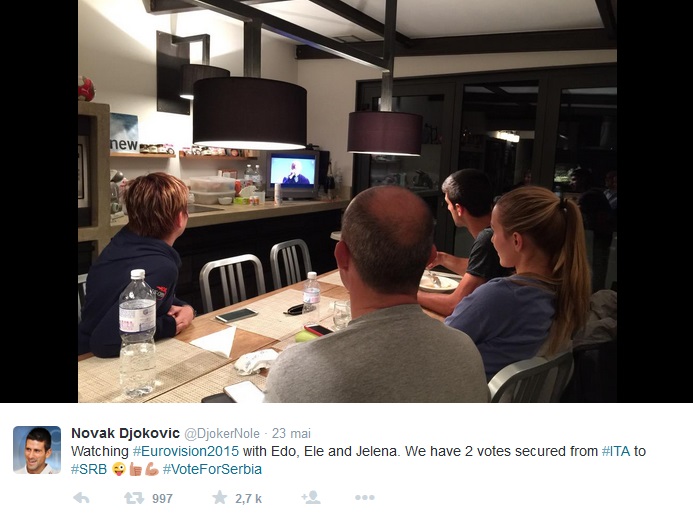Open the #ITA hashtag link
The image size is (693, 527).
click(x=616, y=451)
